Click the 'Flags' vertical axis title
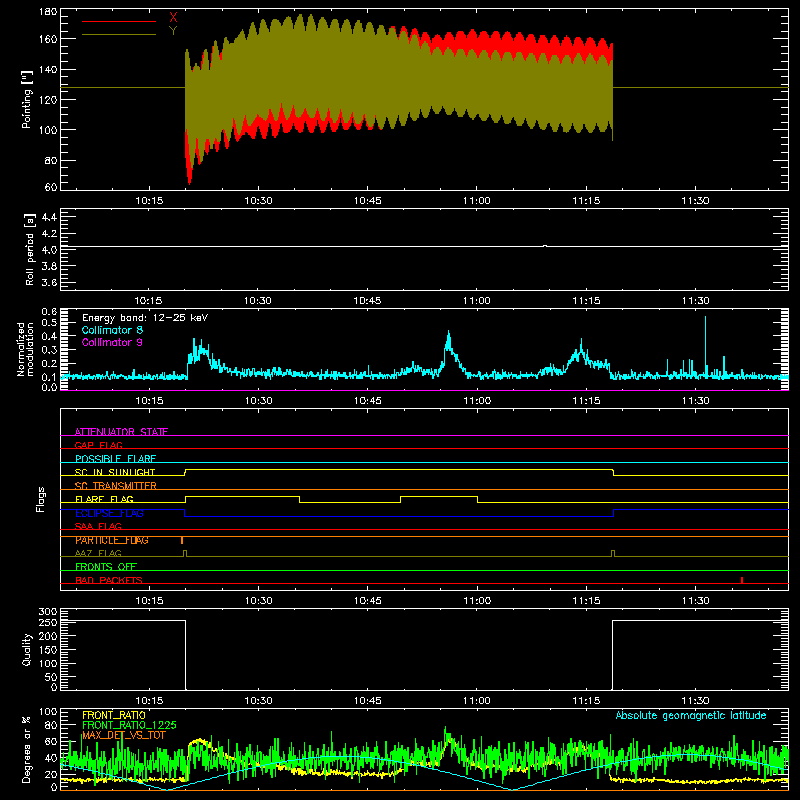 click(x=40, y=499)
